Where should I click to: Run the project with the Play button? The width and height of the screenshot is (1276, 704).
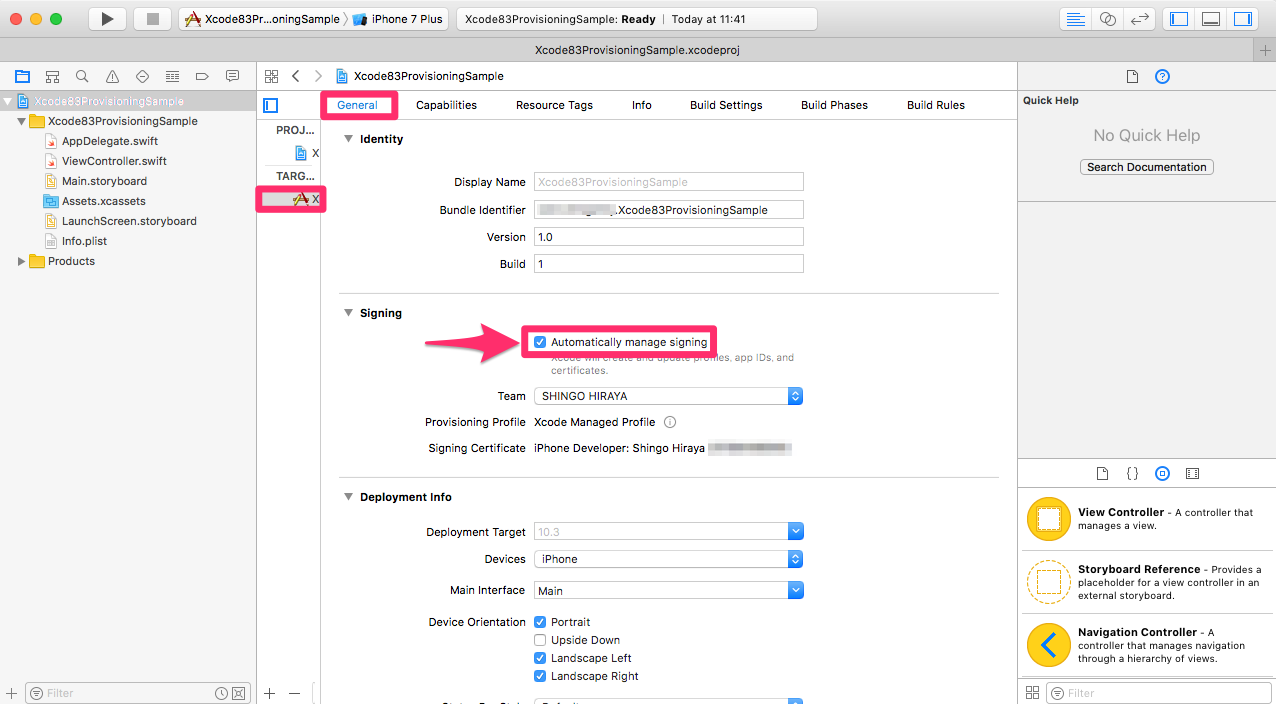coord(107,19)
